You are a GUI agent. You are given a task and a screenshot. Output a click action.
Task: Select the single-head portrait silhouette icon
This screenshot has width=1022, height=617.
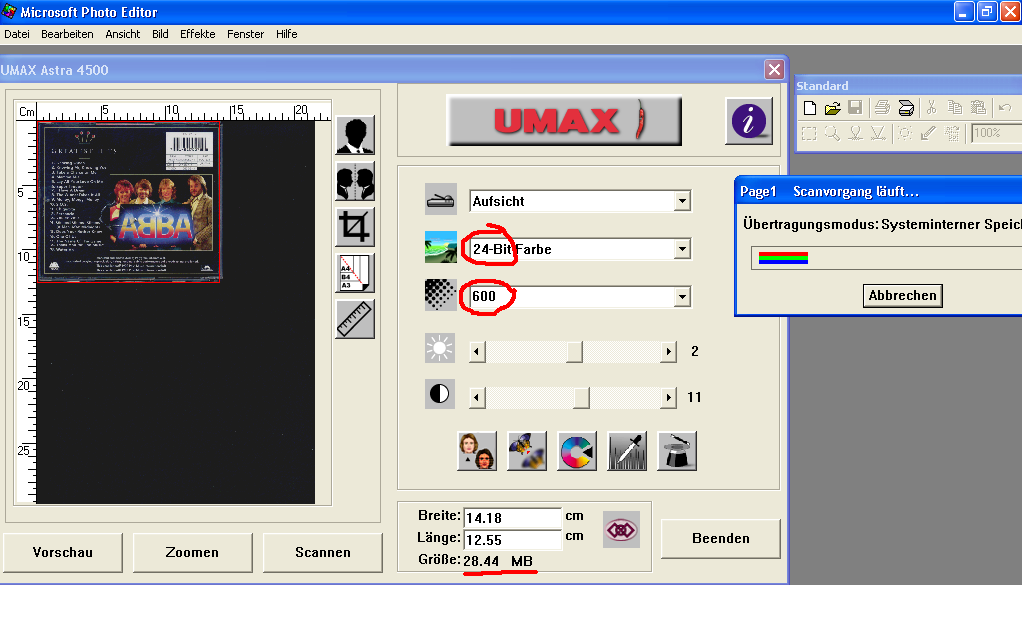355,135
